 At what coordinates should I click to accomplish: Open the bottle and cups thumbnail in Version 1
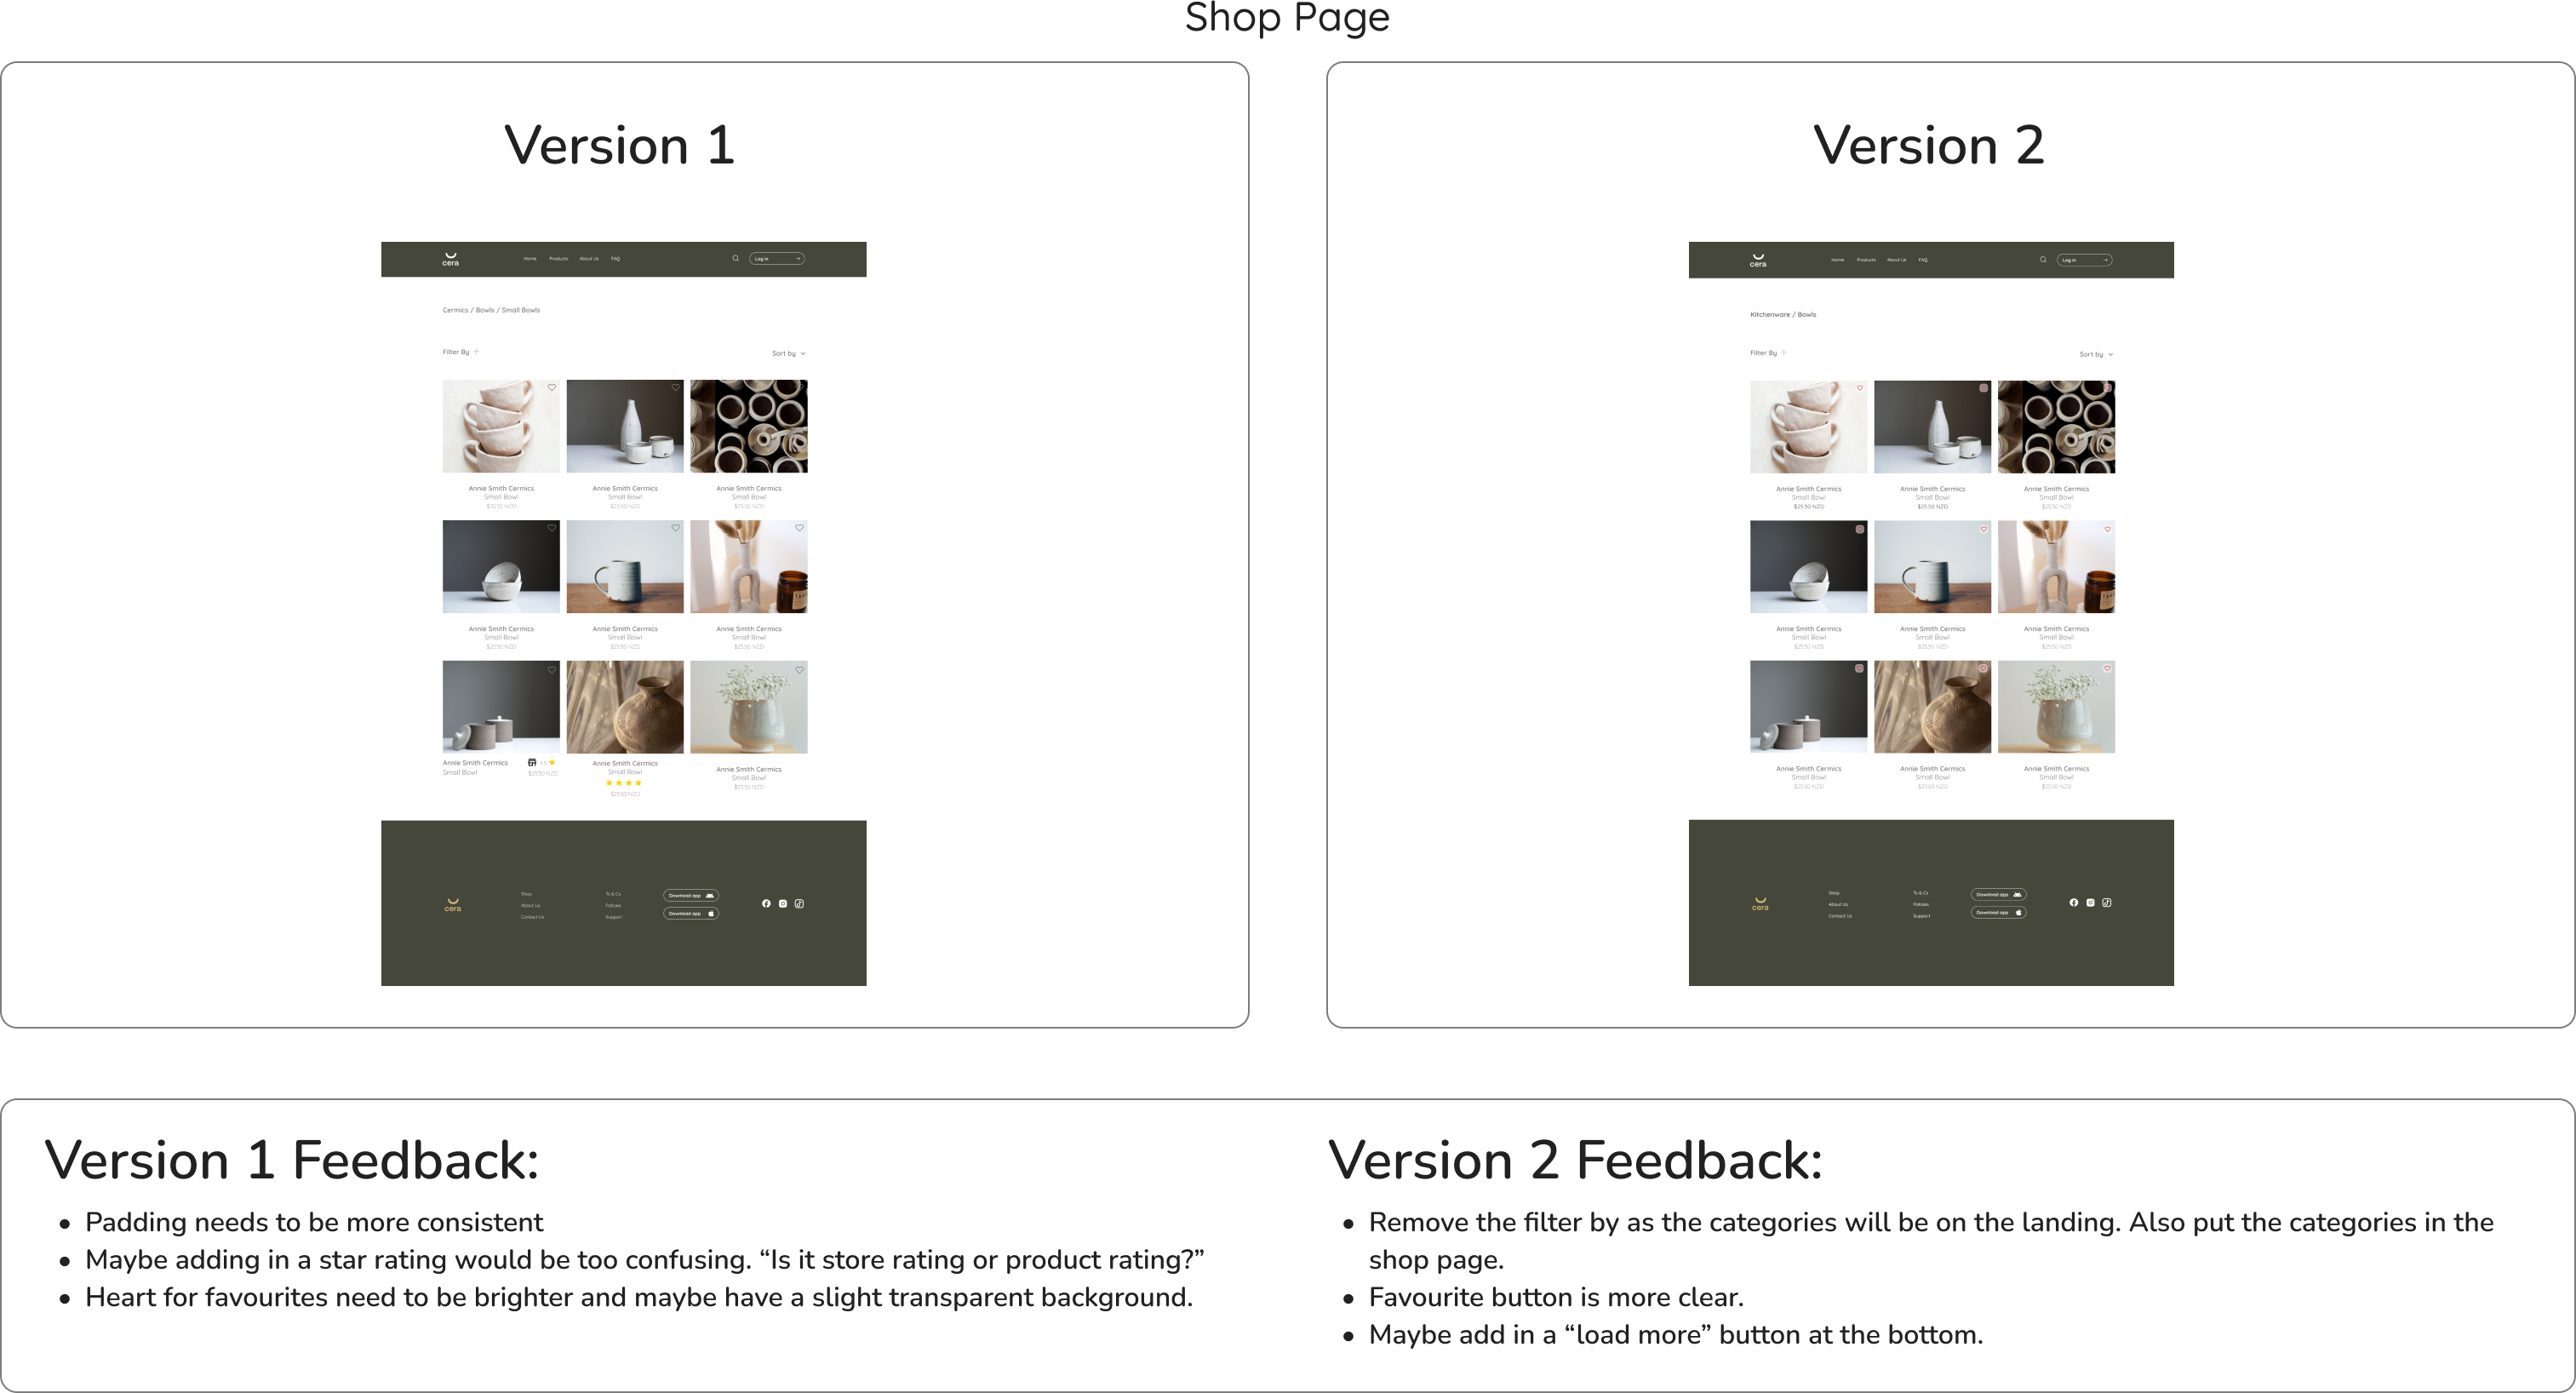(x=625, y=426)
